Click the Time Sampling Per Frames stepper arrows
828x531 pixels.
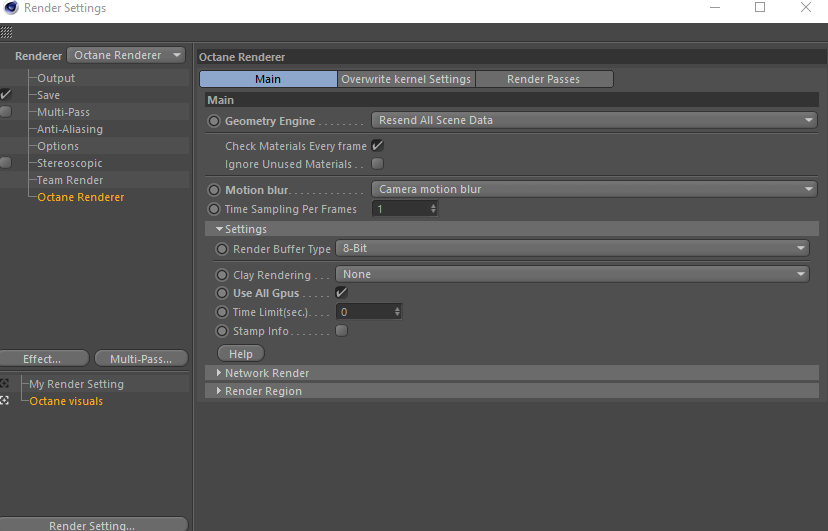pos(433,209)
